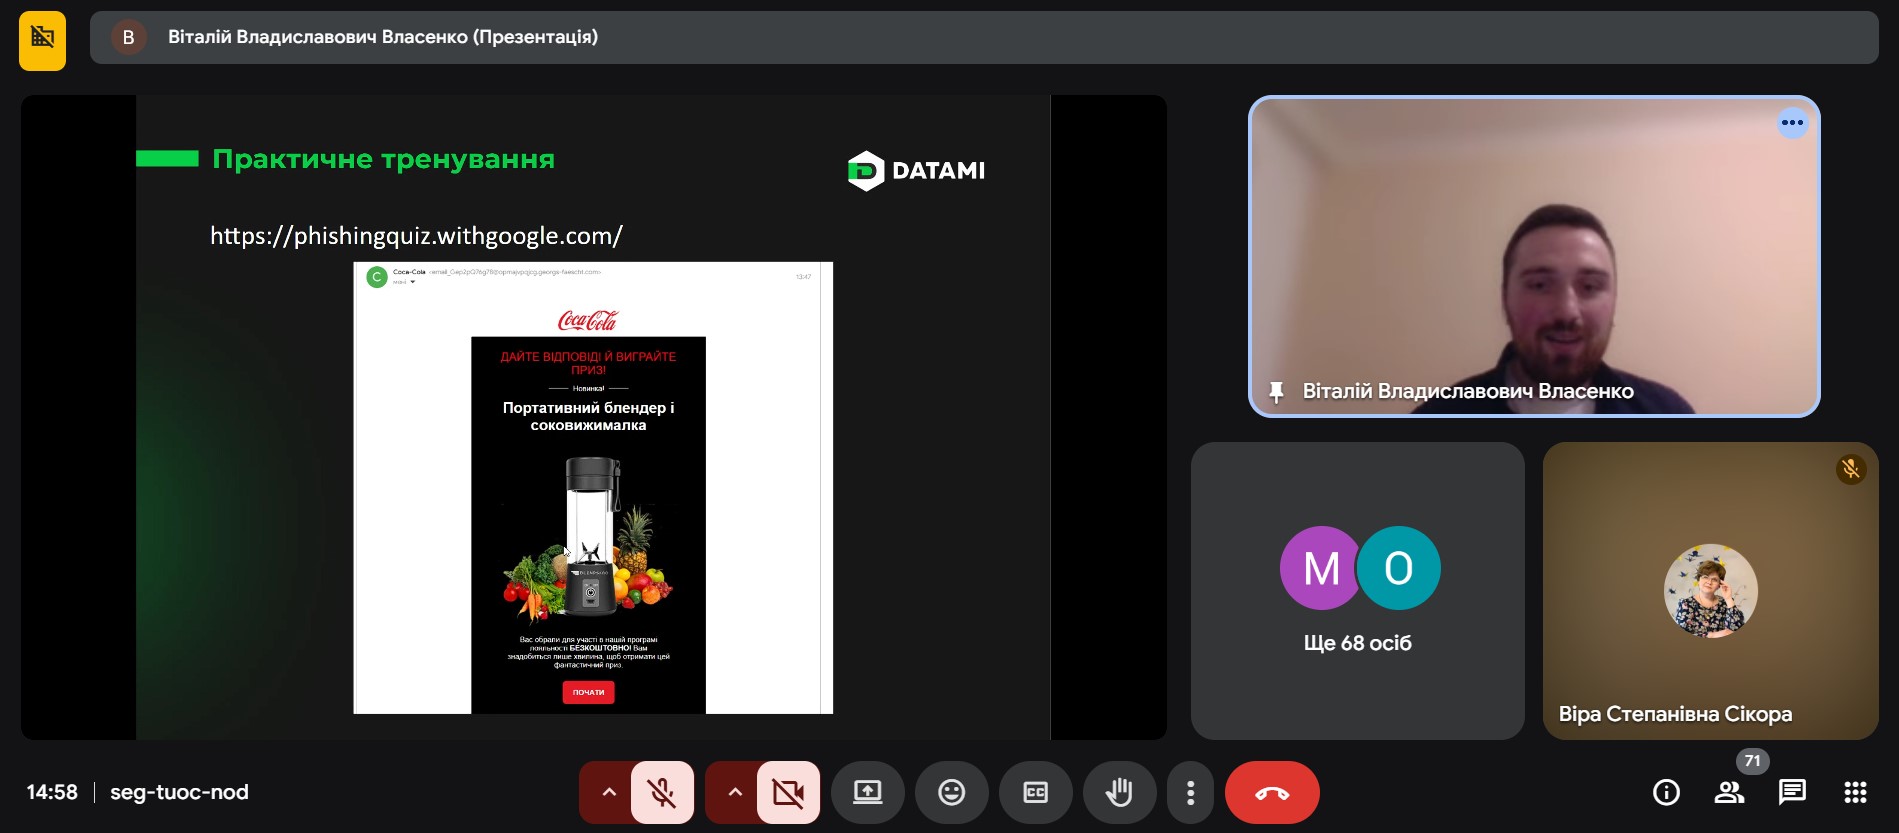Click the yellow presentation-off icon

coord(42,41)
